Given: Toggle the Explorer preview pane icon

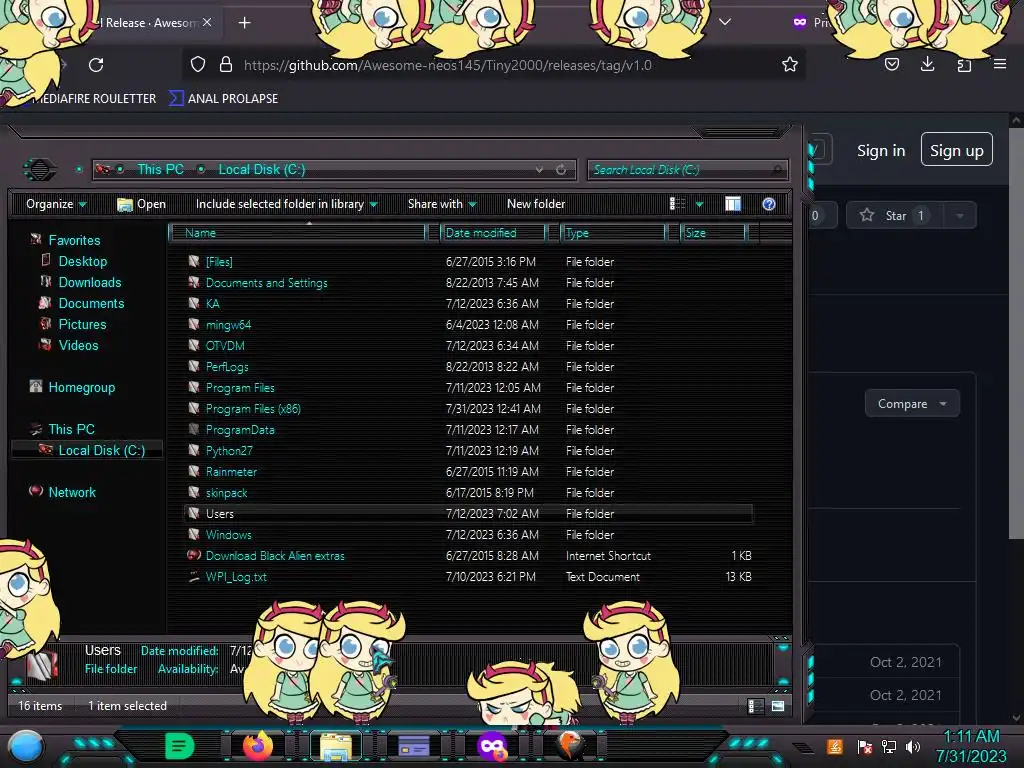Looking at the screenshot, I should 733,204.
